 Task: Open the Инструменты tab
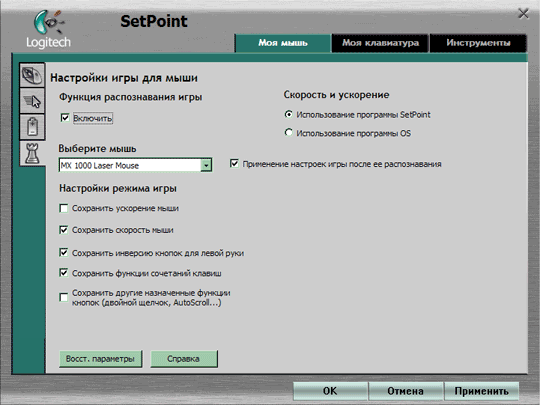478,43
